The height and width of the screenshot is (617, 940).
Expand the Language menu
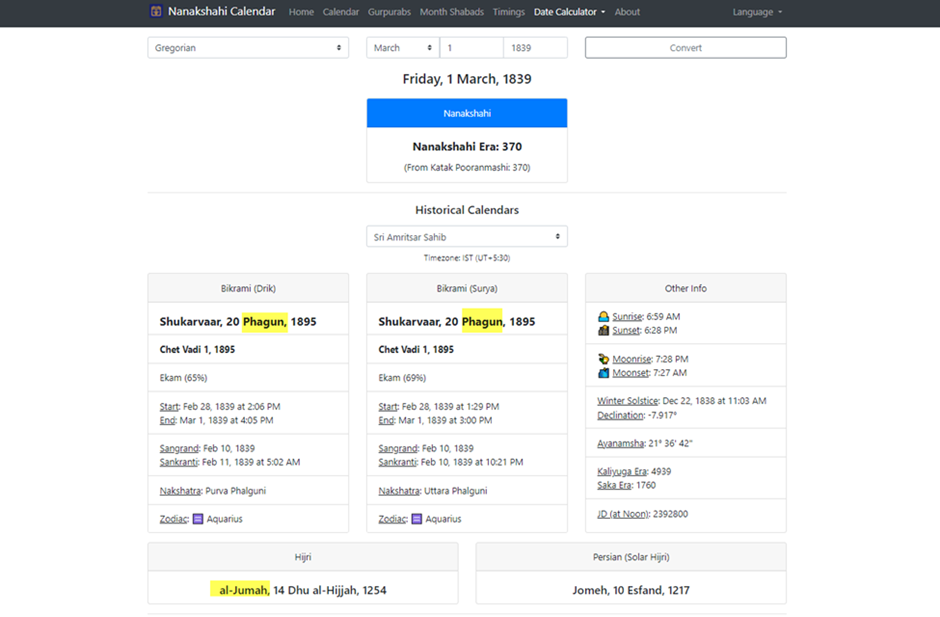click(757, 12)
